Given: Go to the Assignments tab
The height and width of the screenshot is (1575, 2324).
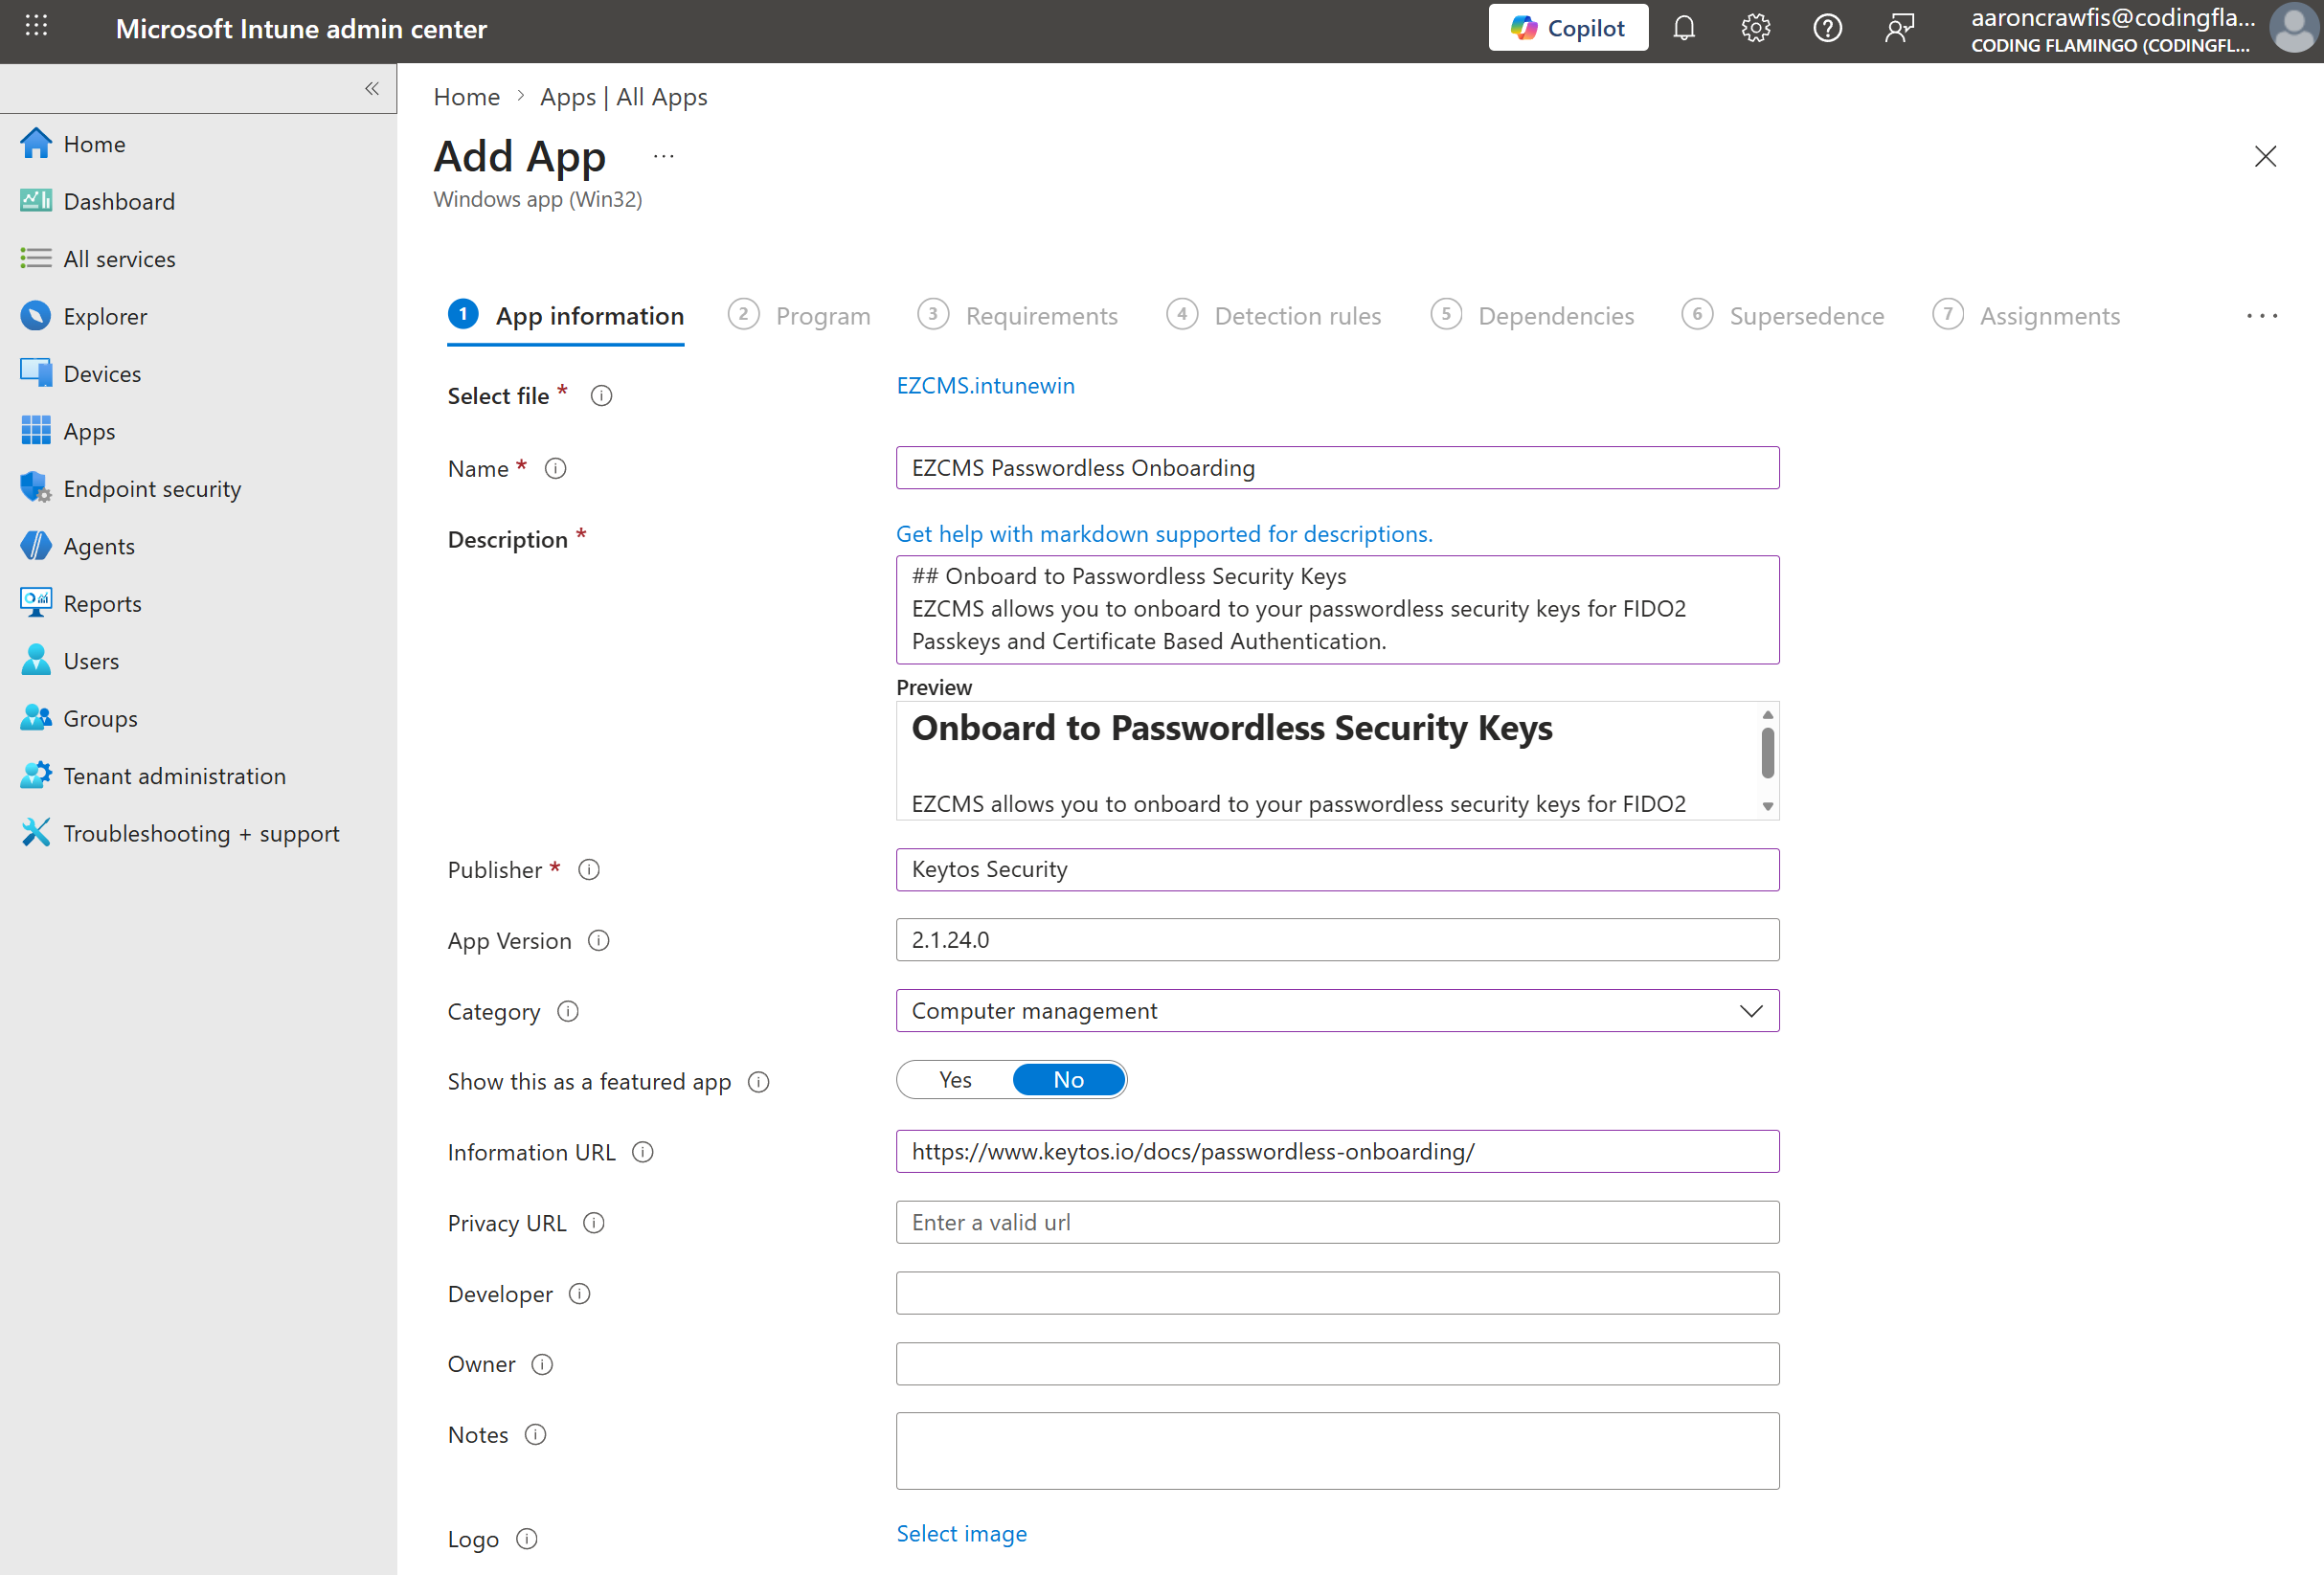Looking at the screenshot, I should (x=2050, y=316).
